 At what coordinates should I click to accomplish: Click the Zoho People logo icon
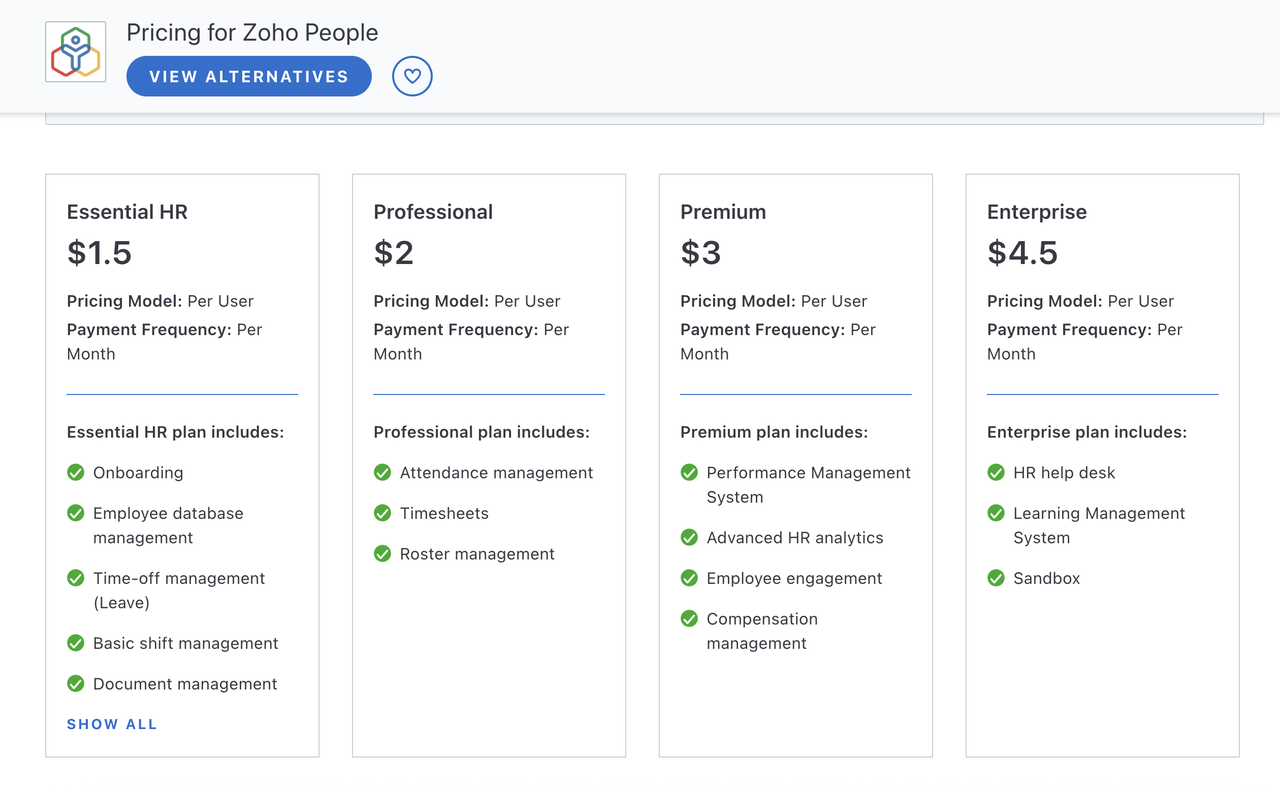76,52
